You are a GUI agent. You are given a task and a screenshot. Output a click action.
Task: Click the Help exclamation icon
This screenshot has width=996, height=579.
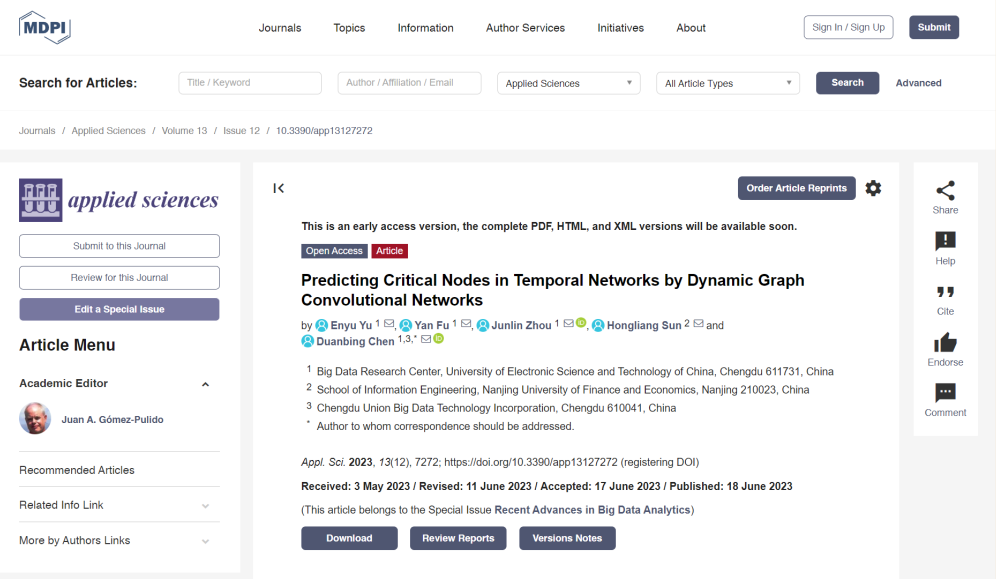[945, 241]
